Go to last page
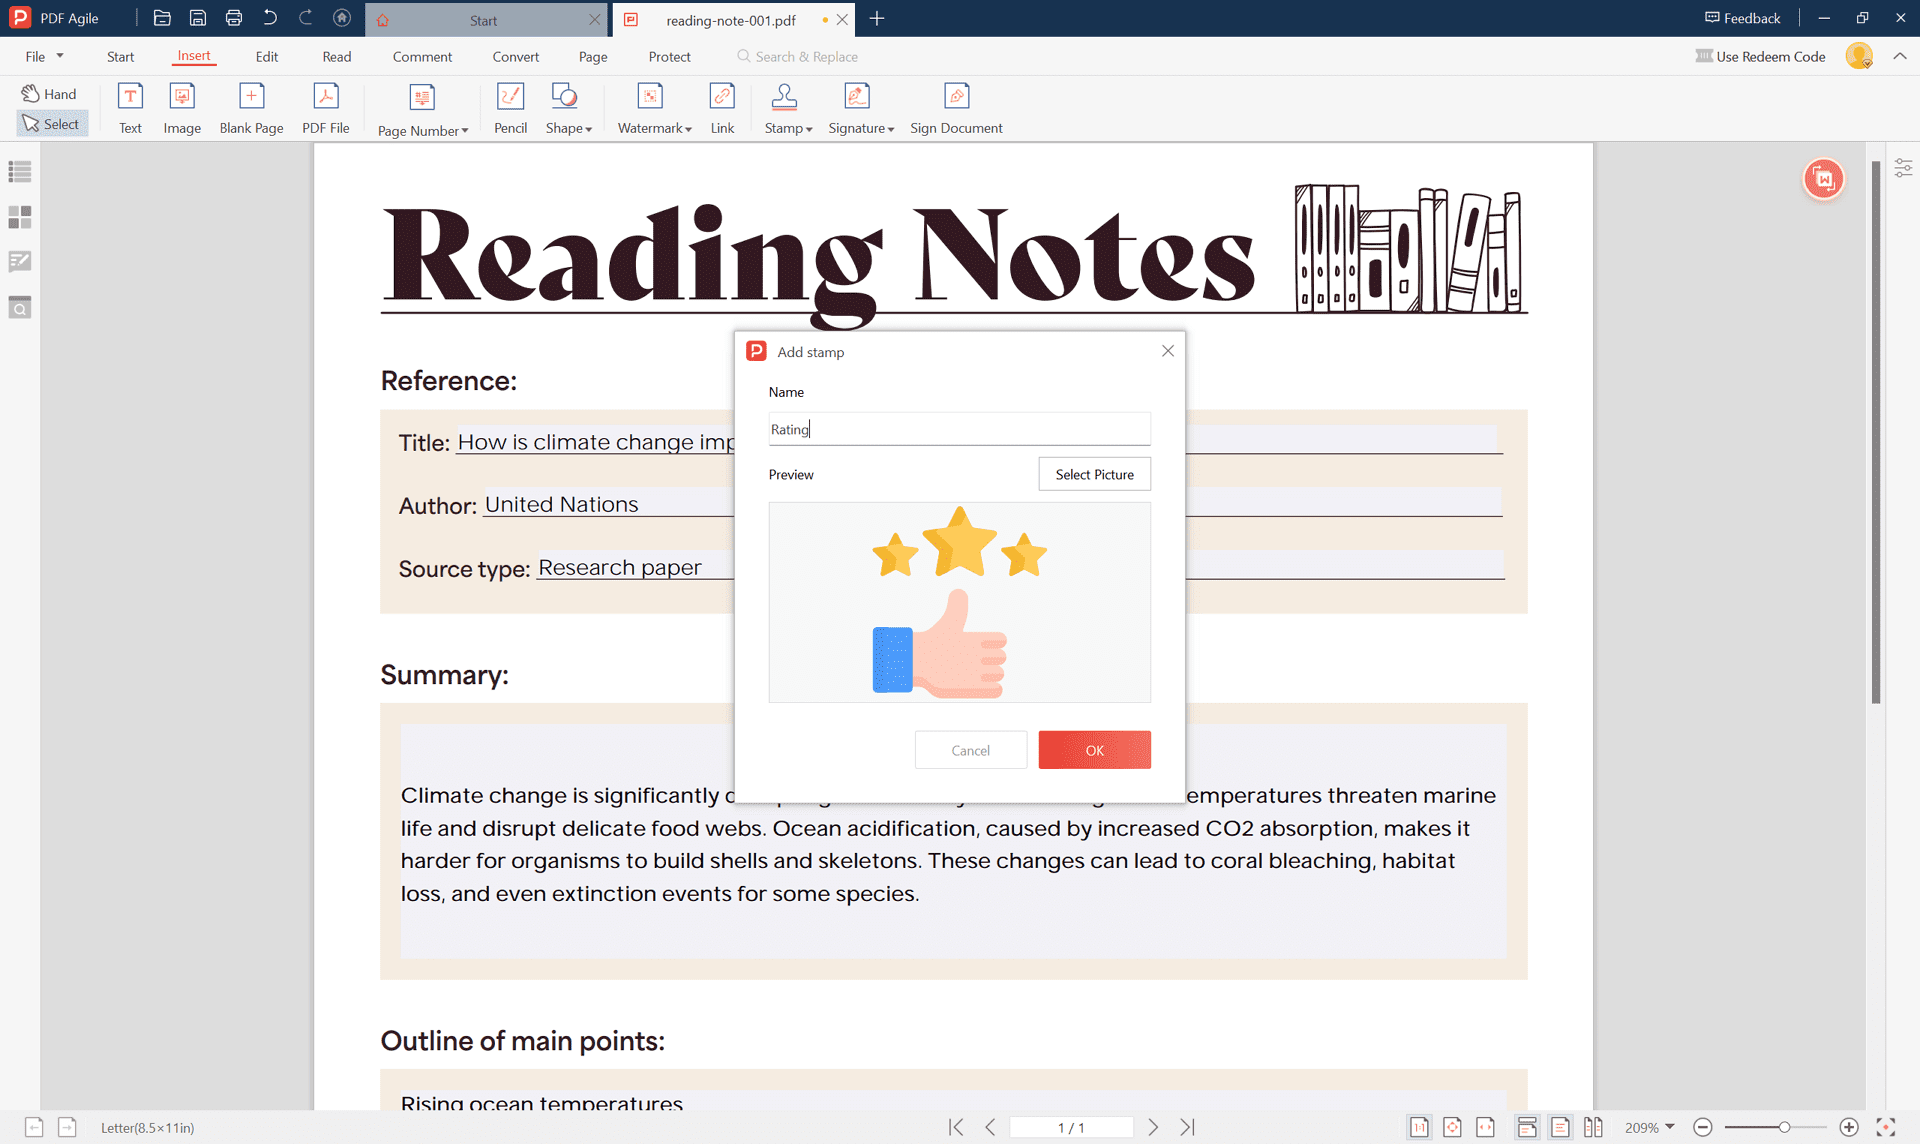Image resolution: width=1920 pixels, height=1144 pixels. [x=1187, y=1127]
